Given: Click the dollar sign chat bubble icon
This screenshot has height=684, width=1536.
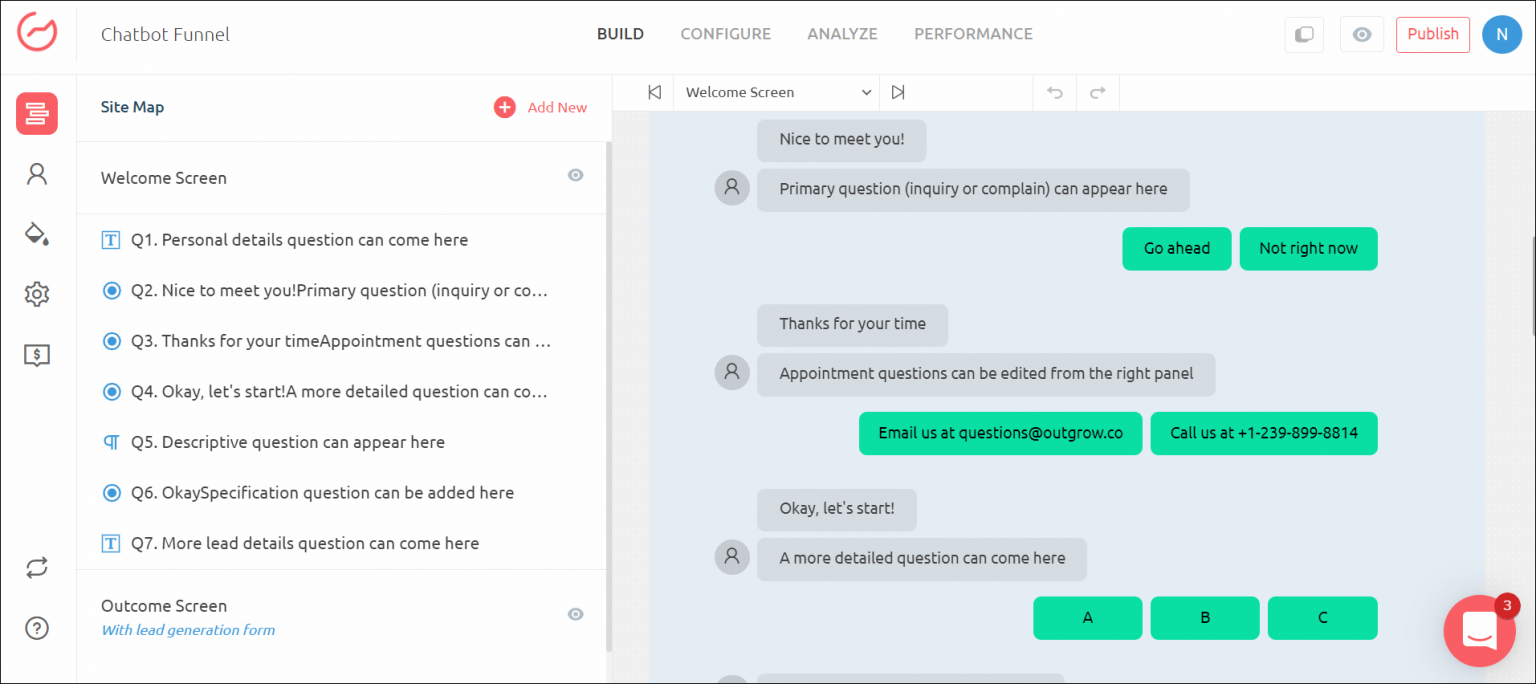Looking at the screenshot, I should tap(37, 354).
